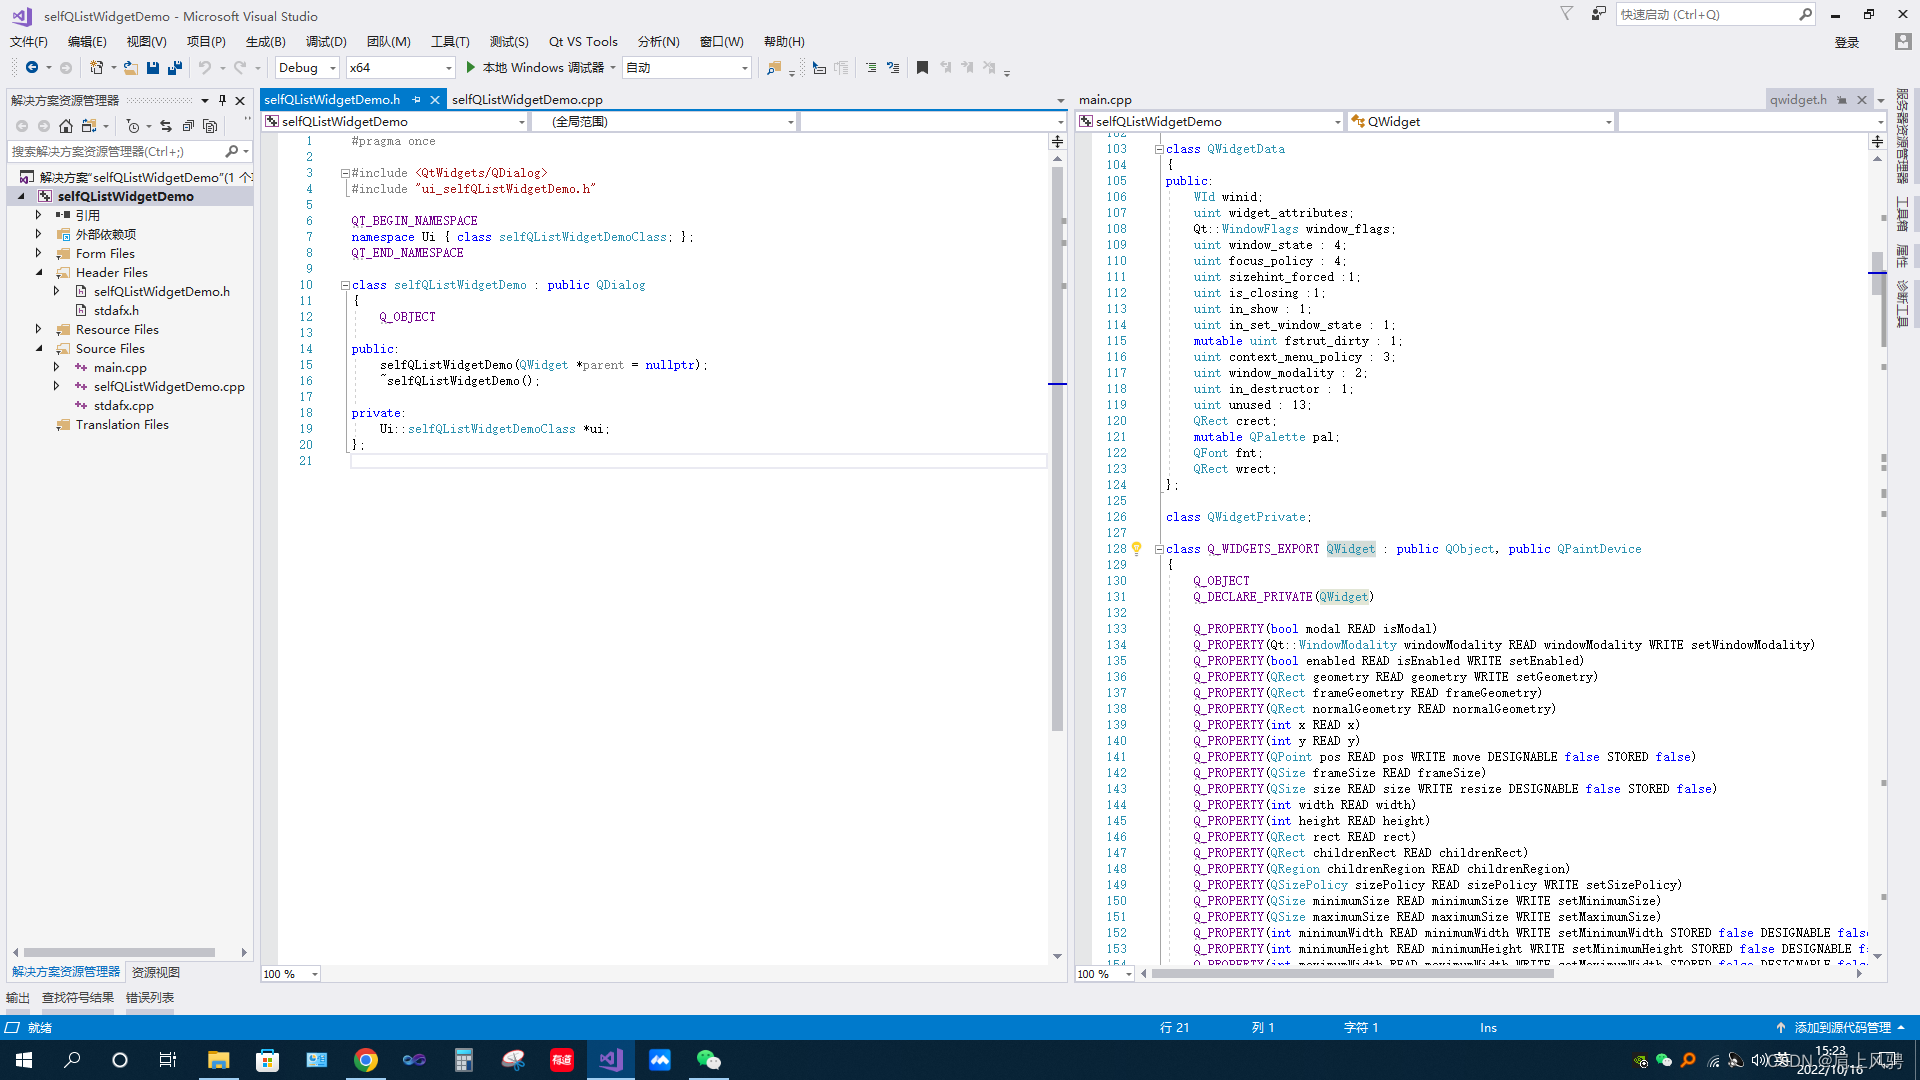Click Find in Files toolbar icon
Image resolution: width=1920 pixels, height=1080 pixels.
click(773, 67)
